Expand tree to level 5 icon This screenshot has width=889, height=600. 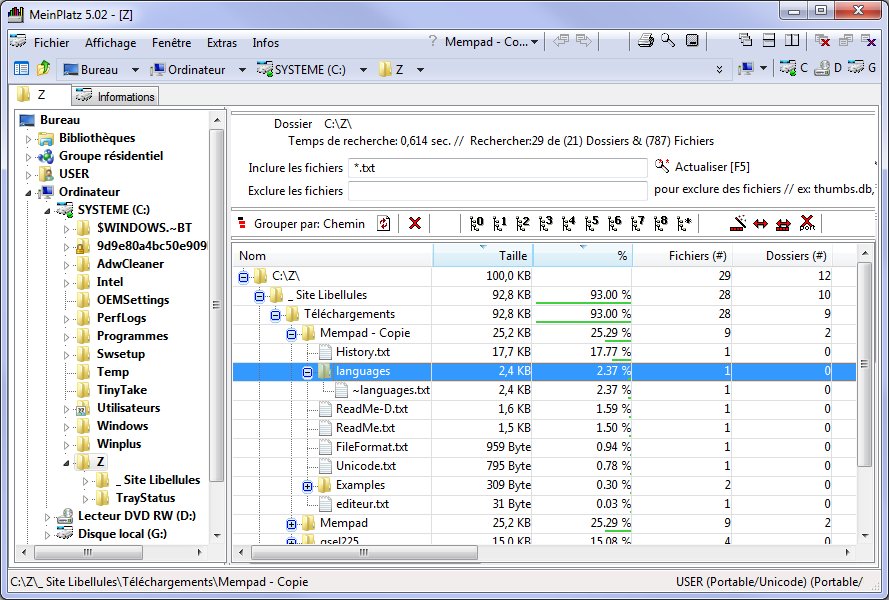(591, 223)
